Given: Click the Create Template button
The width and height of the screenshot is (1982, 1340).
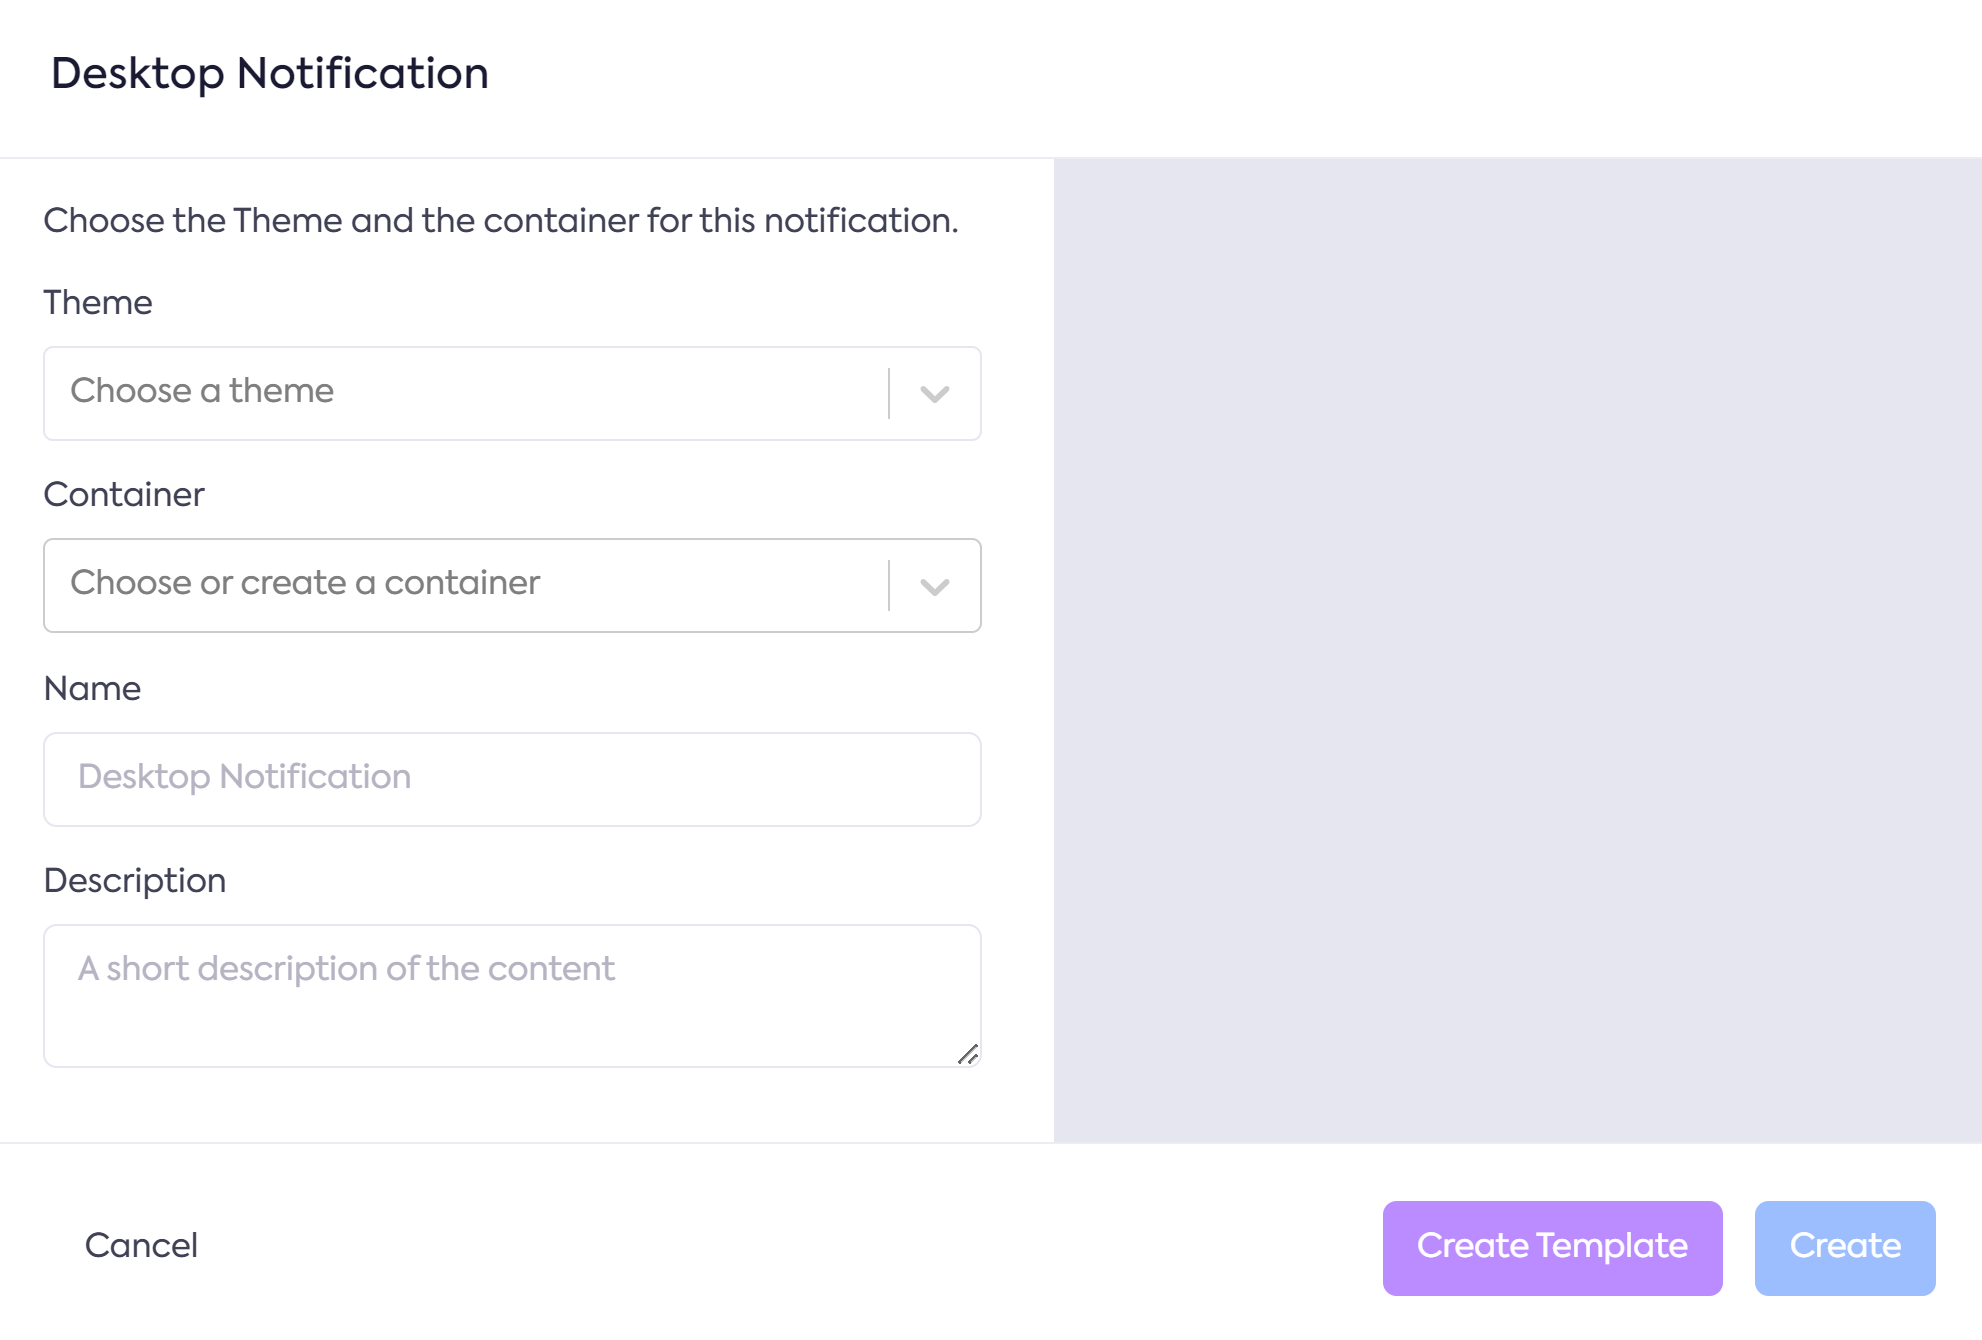Looking at the screenshot, I should [x=1552, y=1247].
